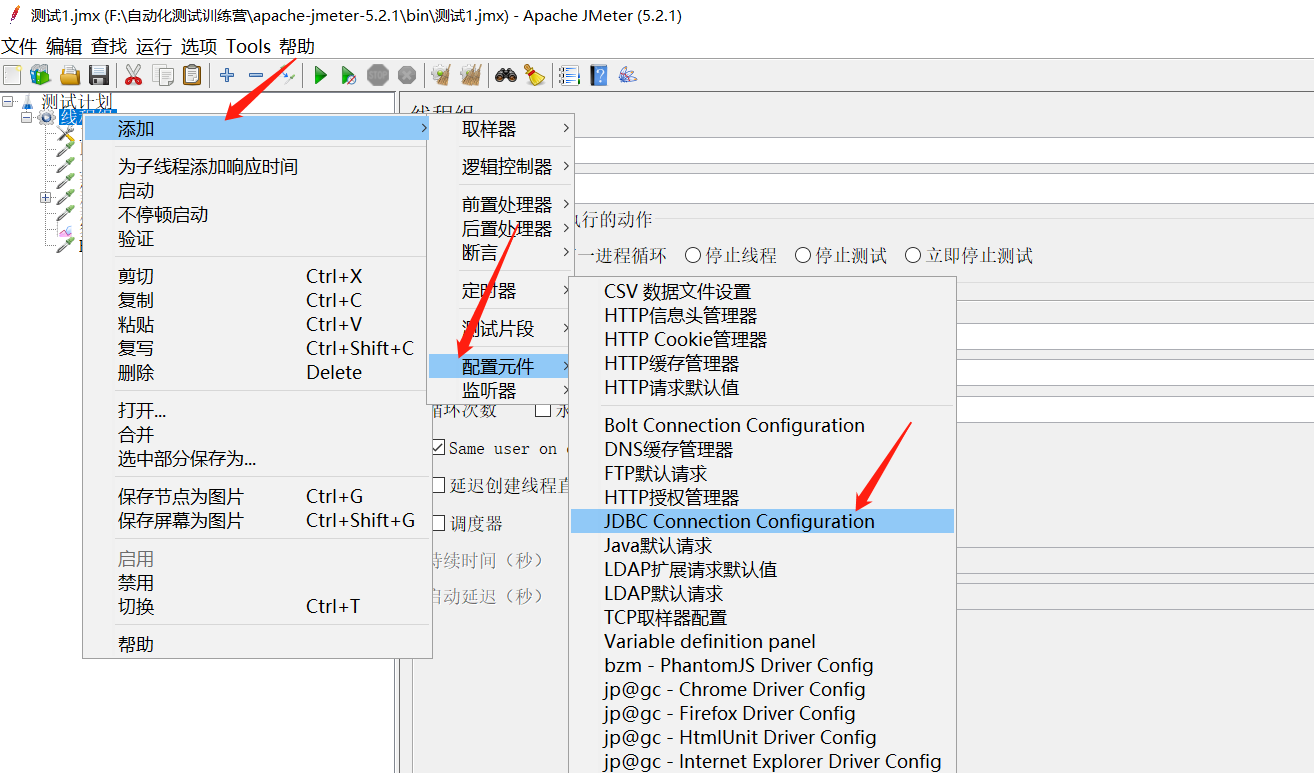Click the blue minus Collapse All icon
The image size is (1314, 773).
click(256, 75)
